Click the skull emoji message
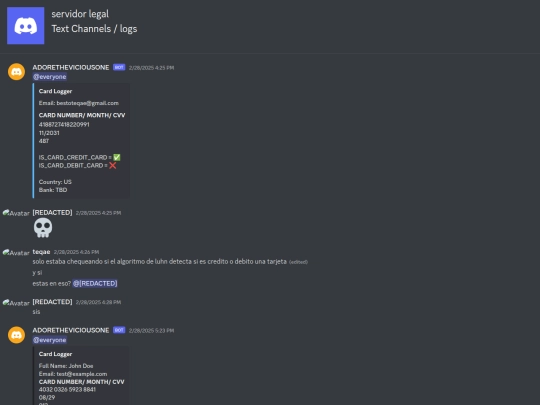540x405 pixels. (x=43, y=228)
